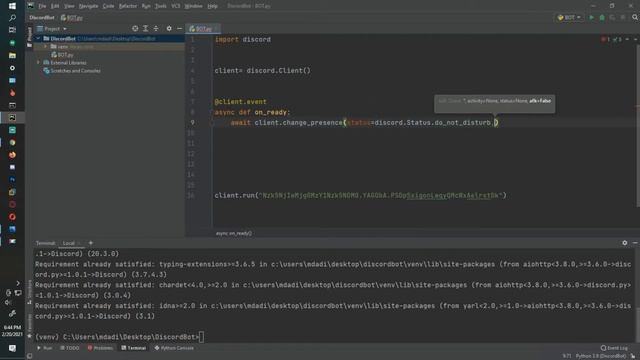Collapse the DiscordBot root folder
The height and width of the screenshot is (360, 640).
click(x=38, y=38)
